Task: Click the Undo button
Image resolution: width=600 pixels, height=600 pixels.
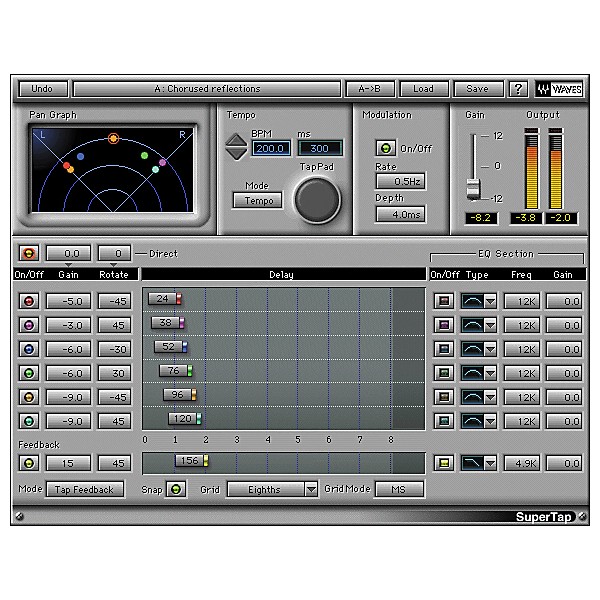Action: click(x=43, y=89)
